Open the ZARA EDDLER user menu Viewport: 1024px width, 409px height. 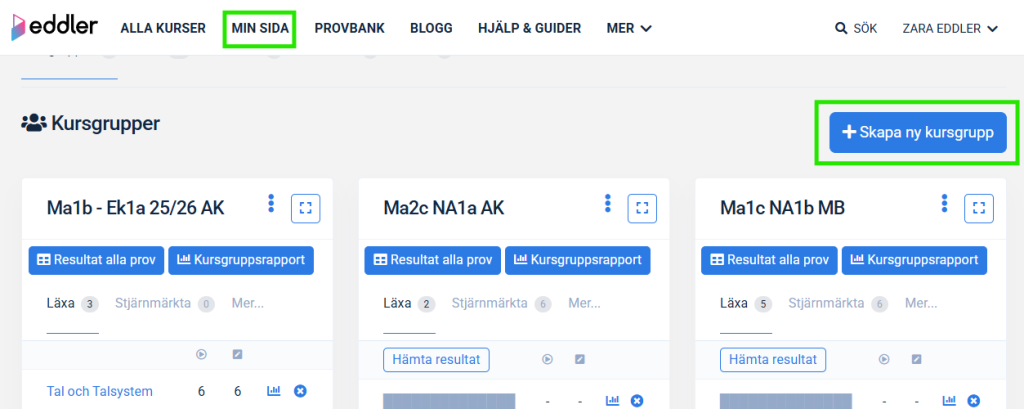950,28
